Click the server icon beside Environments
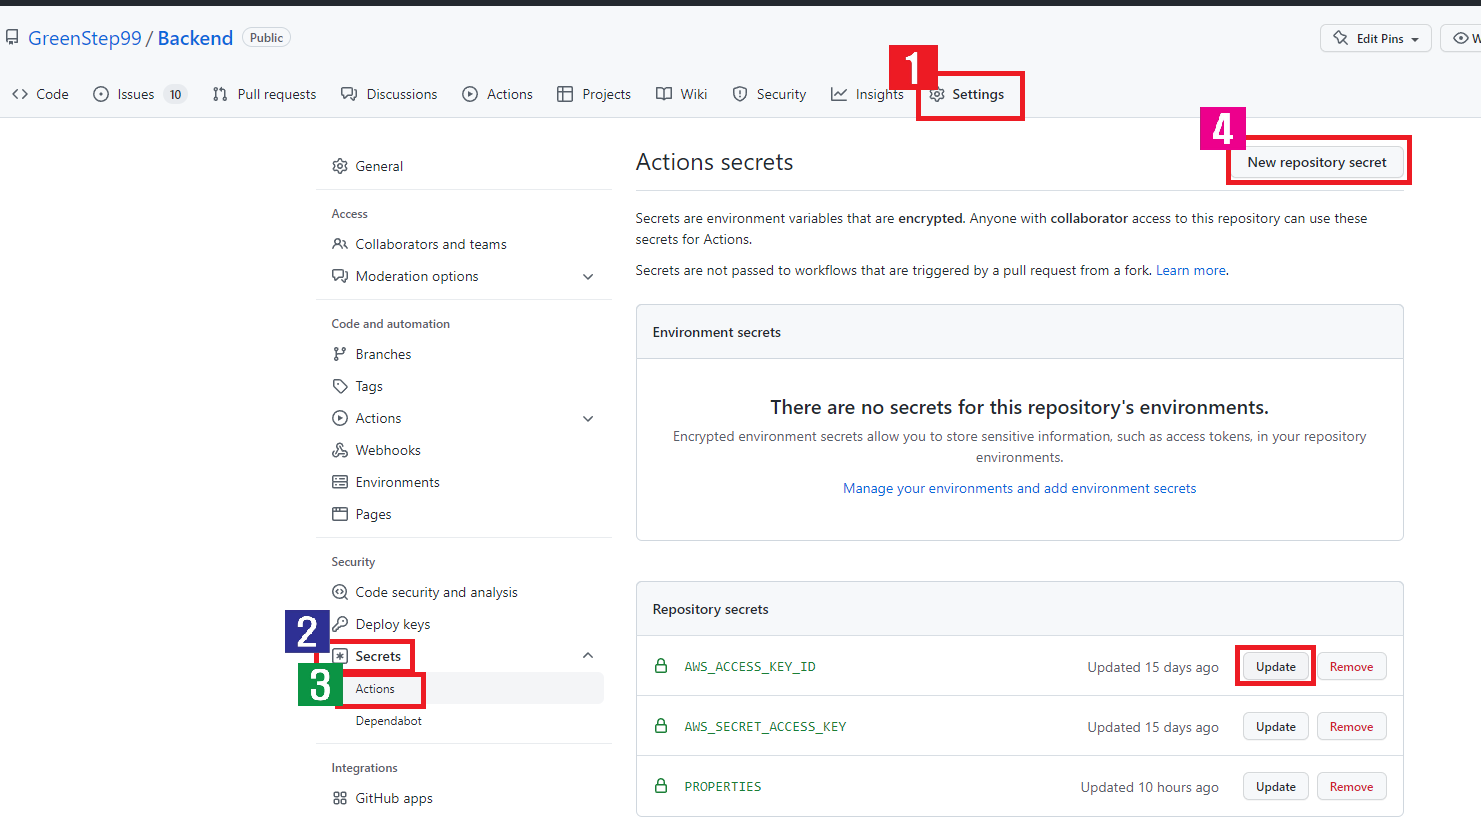Image resolution: width=1481 pixels, height=819 pixels. click(x=340, y=482)
